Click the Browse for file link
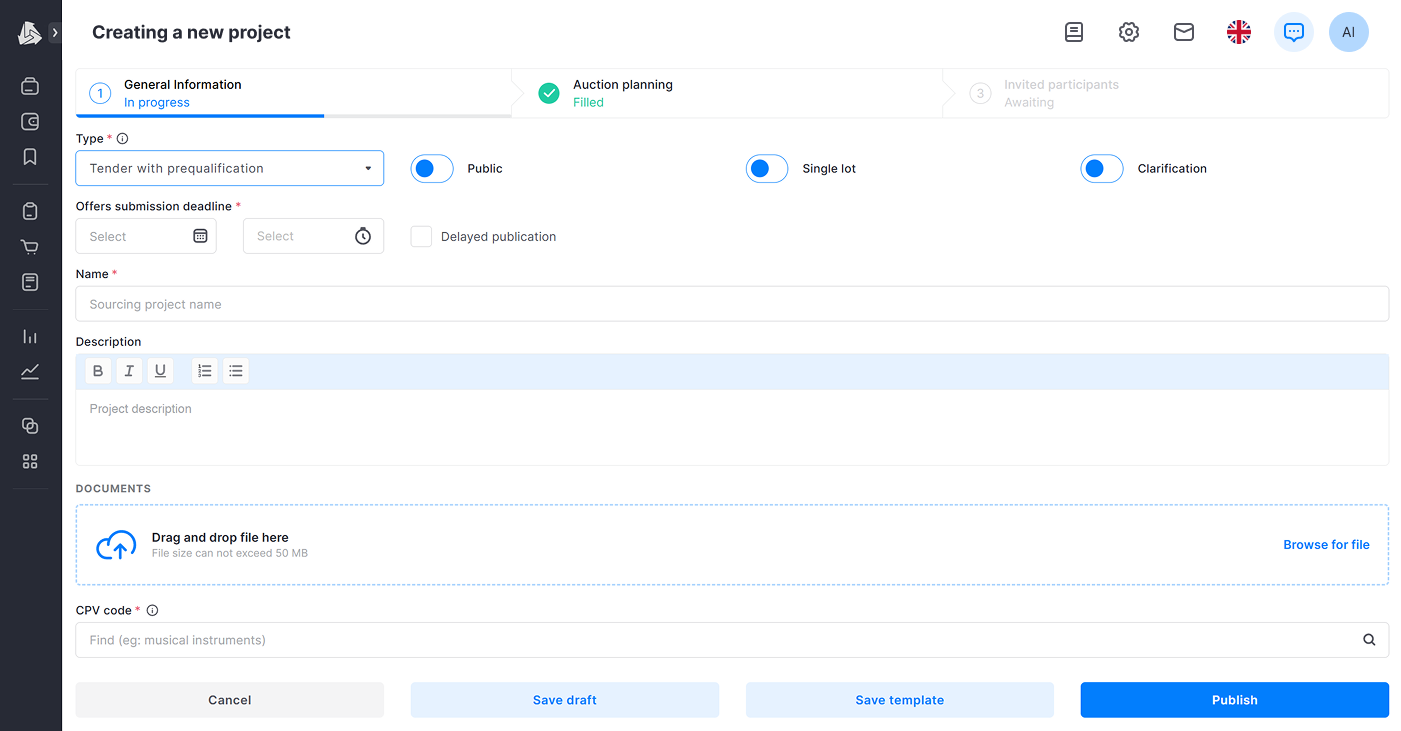Image resolution: width=1401 pixels, height=731 pixels. click(1326, 545)
